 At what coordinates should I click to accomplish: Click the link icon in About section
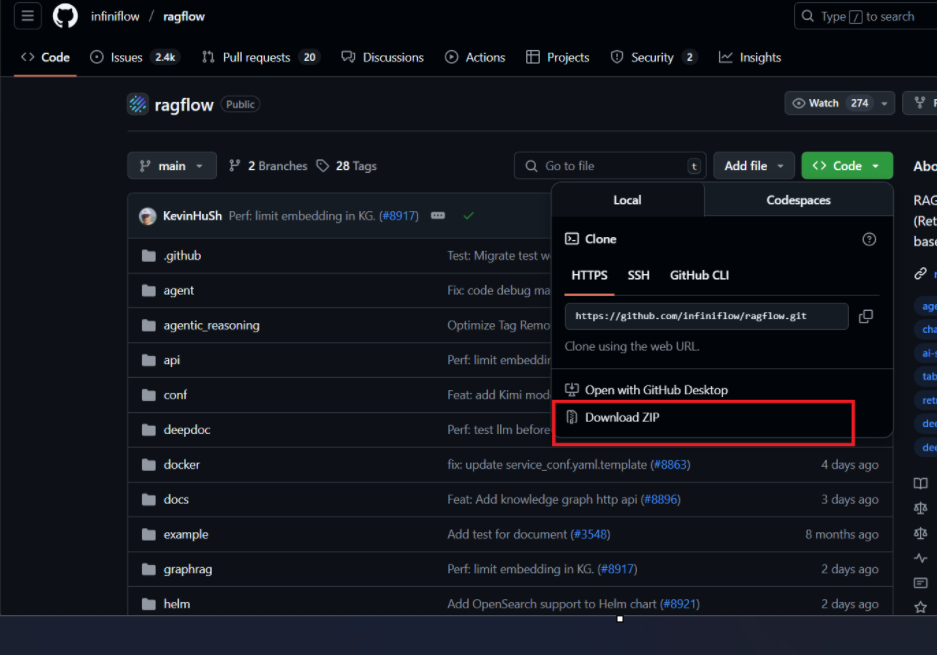(920, 274)
